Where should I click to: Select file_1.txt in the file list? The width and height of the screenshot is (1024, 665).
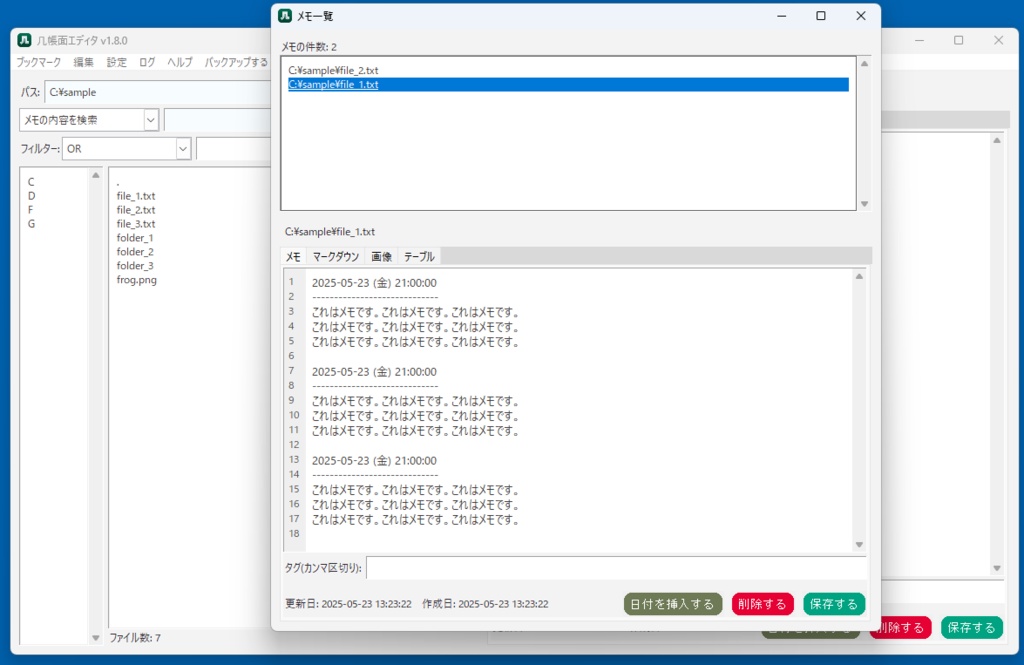click(136, 196)
